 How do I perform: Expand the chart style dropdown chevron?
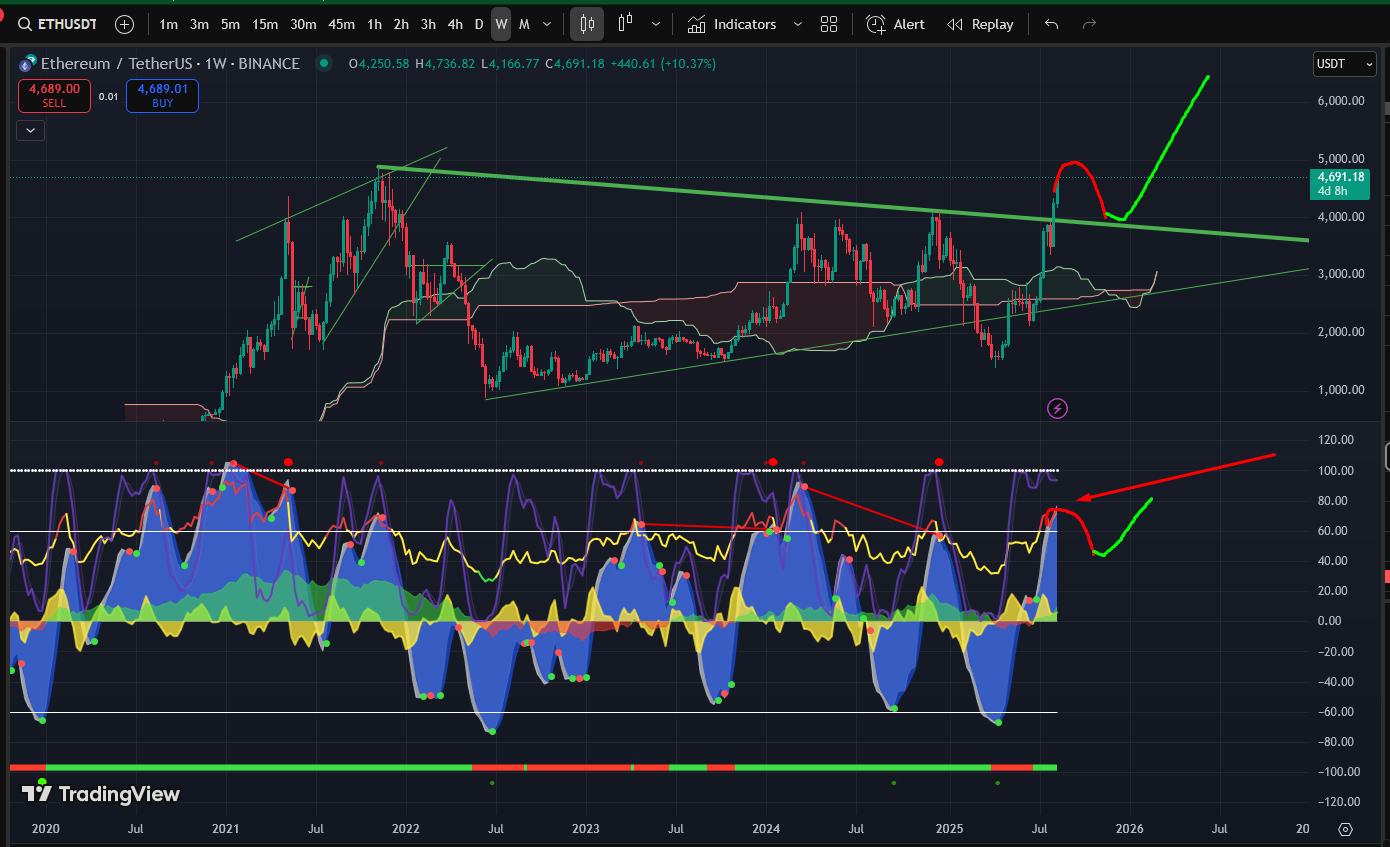pyautogui.click(x=655, y=24)
